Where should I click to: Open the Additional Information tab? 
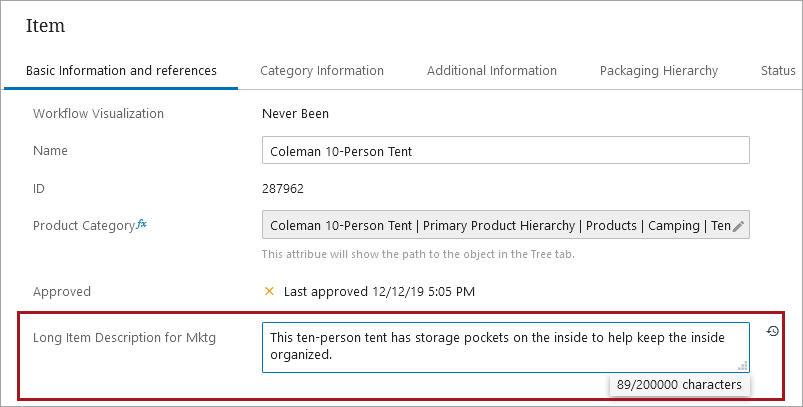(492, 71)
